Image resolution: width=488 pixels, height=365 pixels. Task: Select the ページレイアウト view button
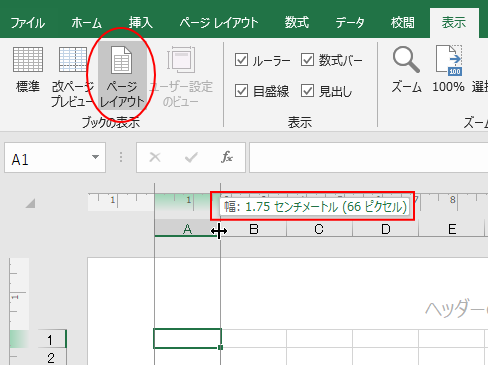(x=122, y=77)
